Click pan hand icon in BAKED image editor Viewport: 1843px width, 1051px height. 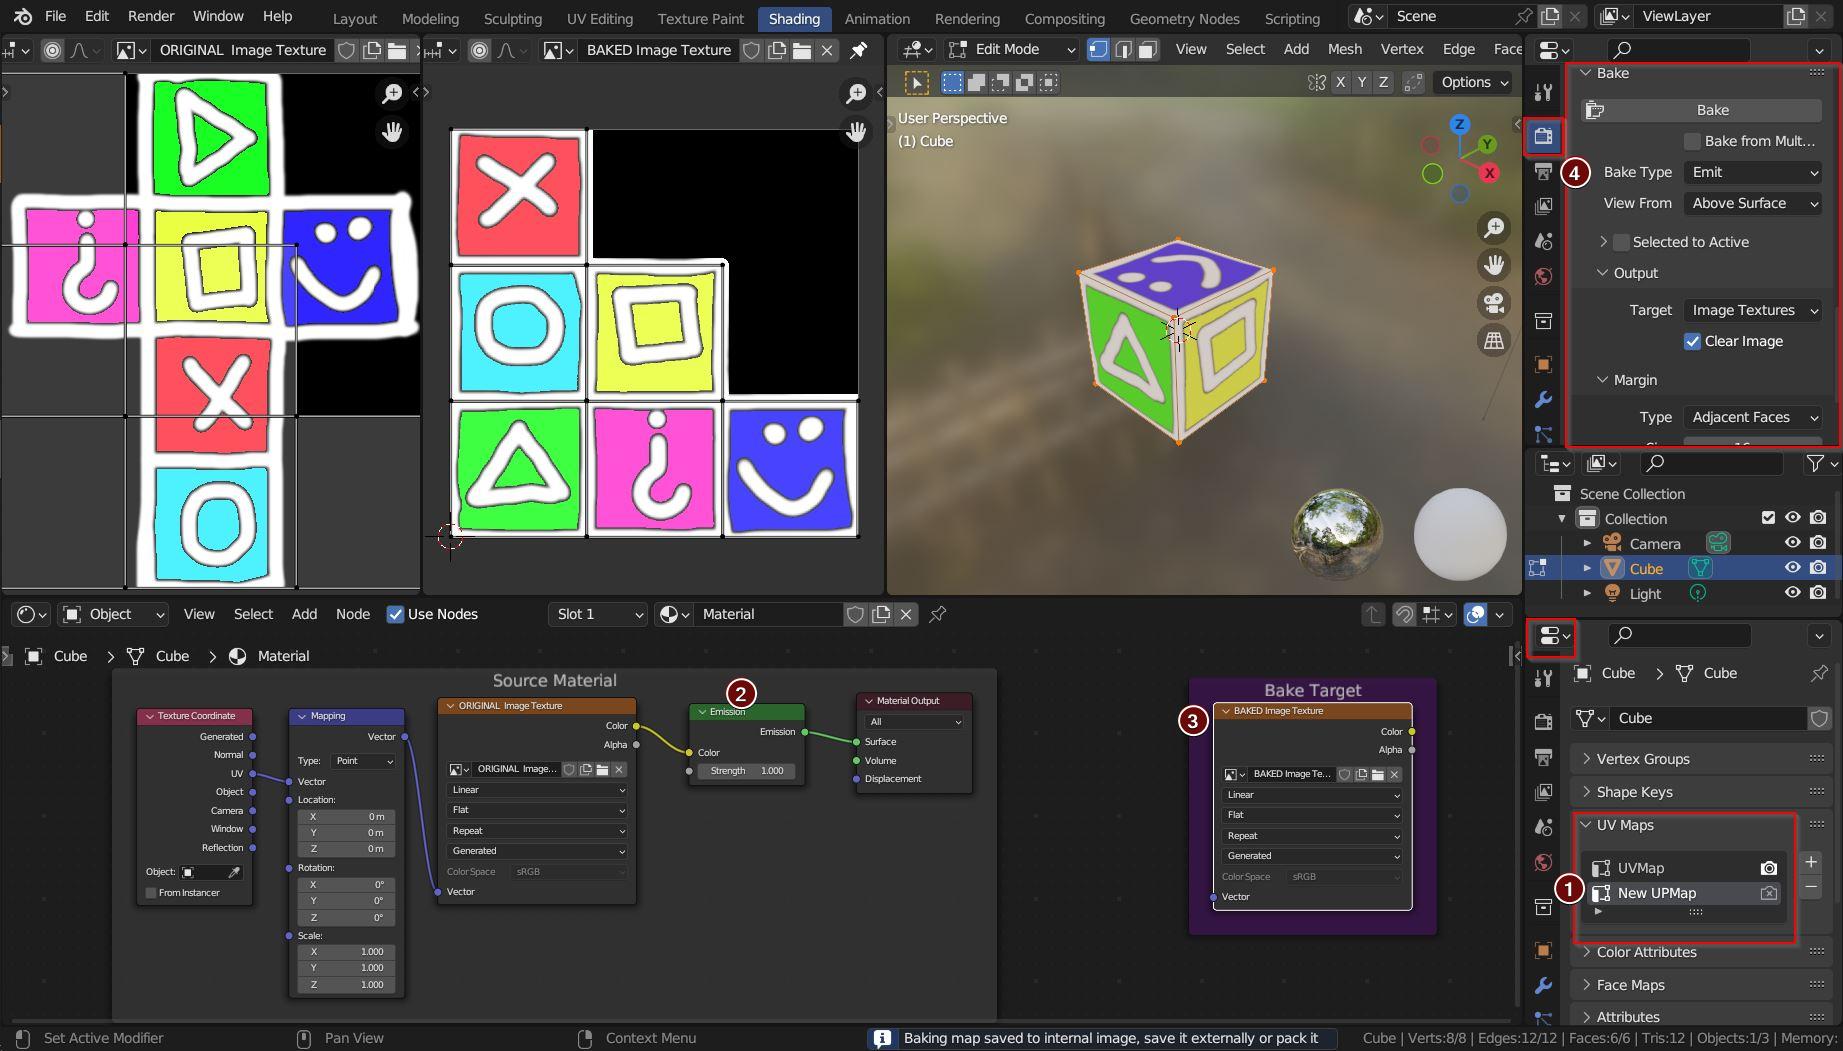click(856, 131)
